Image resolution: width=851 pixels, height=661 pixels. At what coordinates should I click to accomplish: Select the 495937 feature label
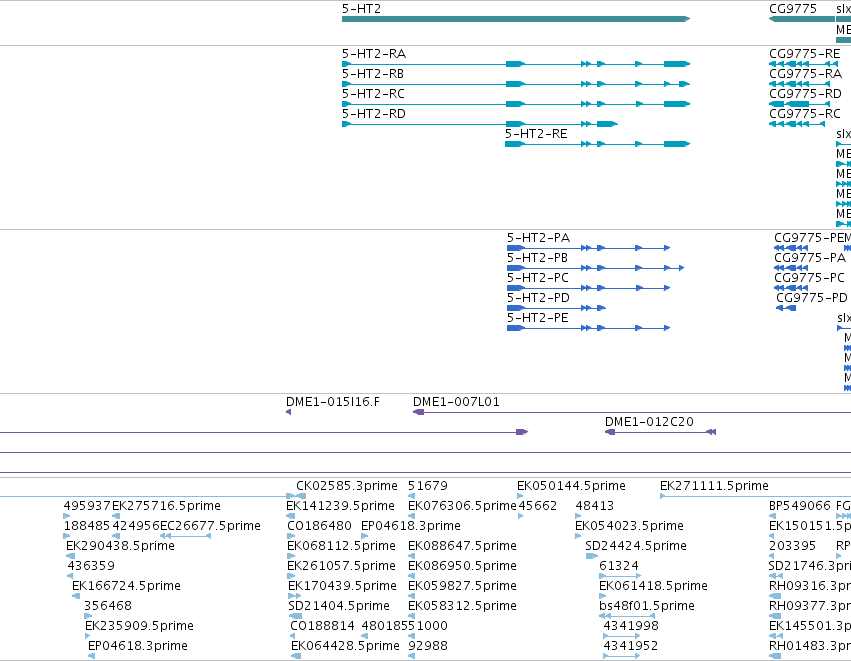(x=87, y=506)
